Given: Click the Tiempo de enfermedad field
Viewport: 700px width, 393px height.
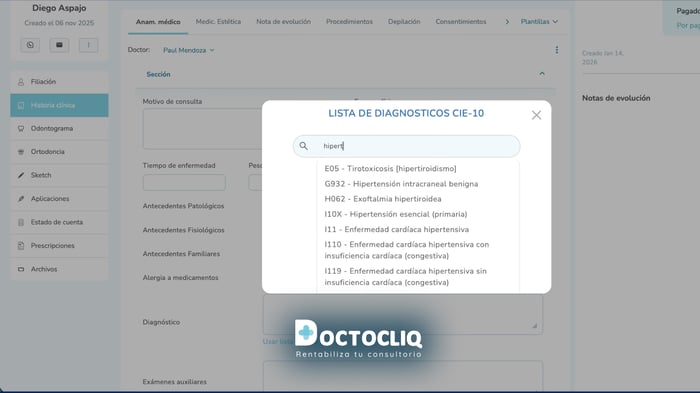Looking at the screenshot, I should [184, 182].
